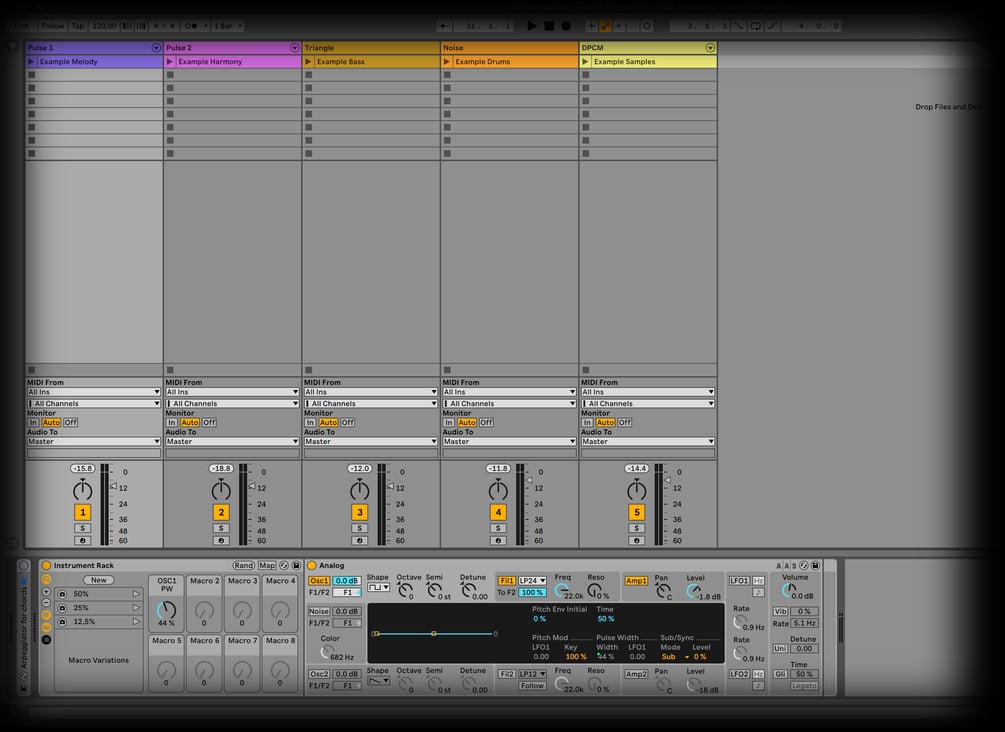Toggle the Instrument Rack device on/off
1005x732 pixels.
tap(46, 565)
